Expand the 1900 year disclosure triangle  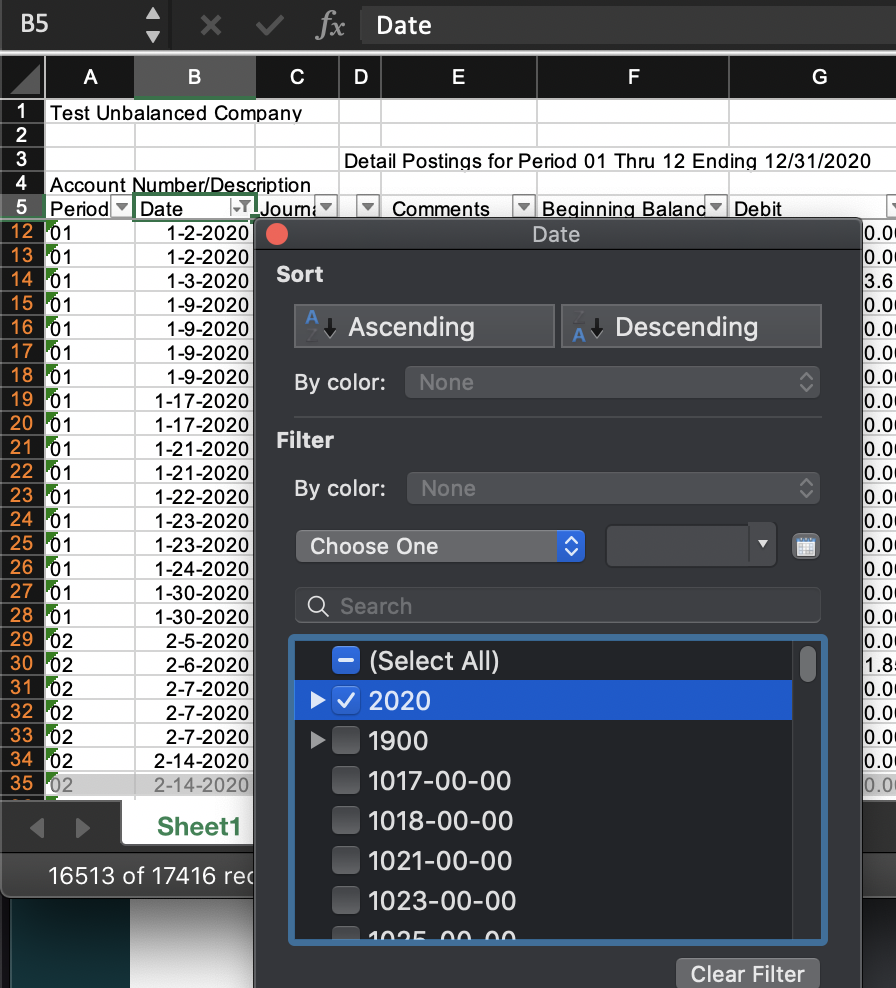[x=318, y=740]
